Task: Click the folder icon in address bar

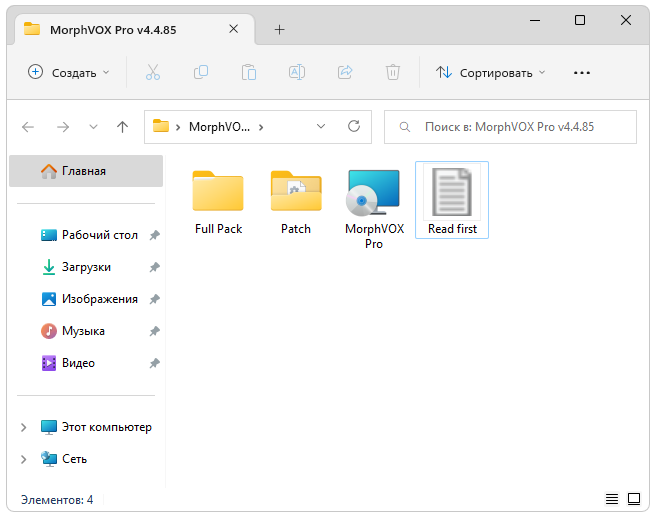Action: [x=161, y=126]
